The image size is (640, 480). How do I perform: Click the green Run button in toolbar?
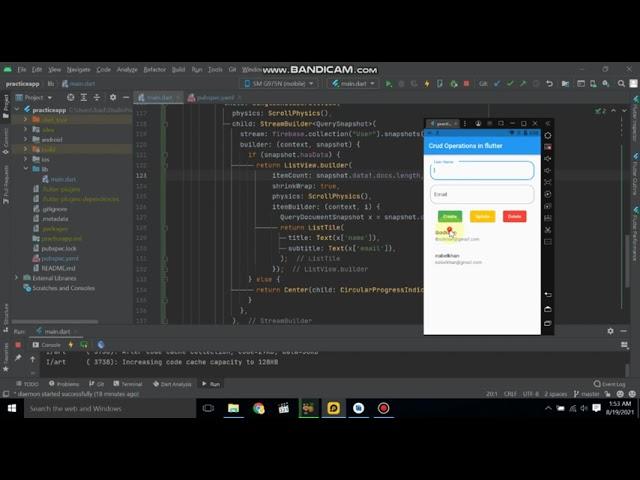389,84
